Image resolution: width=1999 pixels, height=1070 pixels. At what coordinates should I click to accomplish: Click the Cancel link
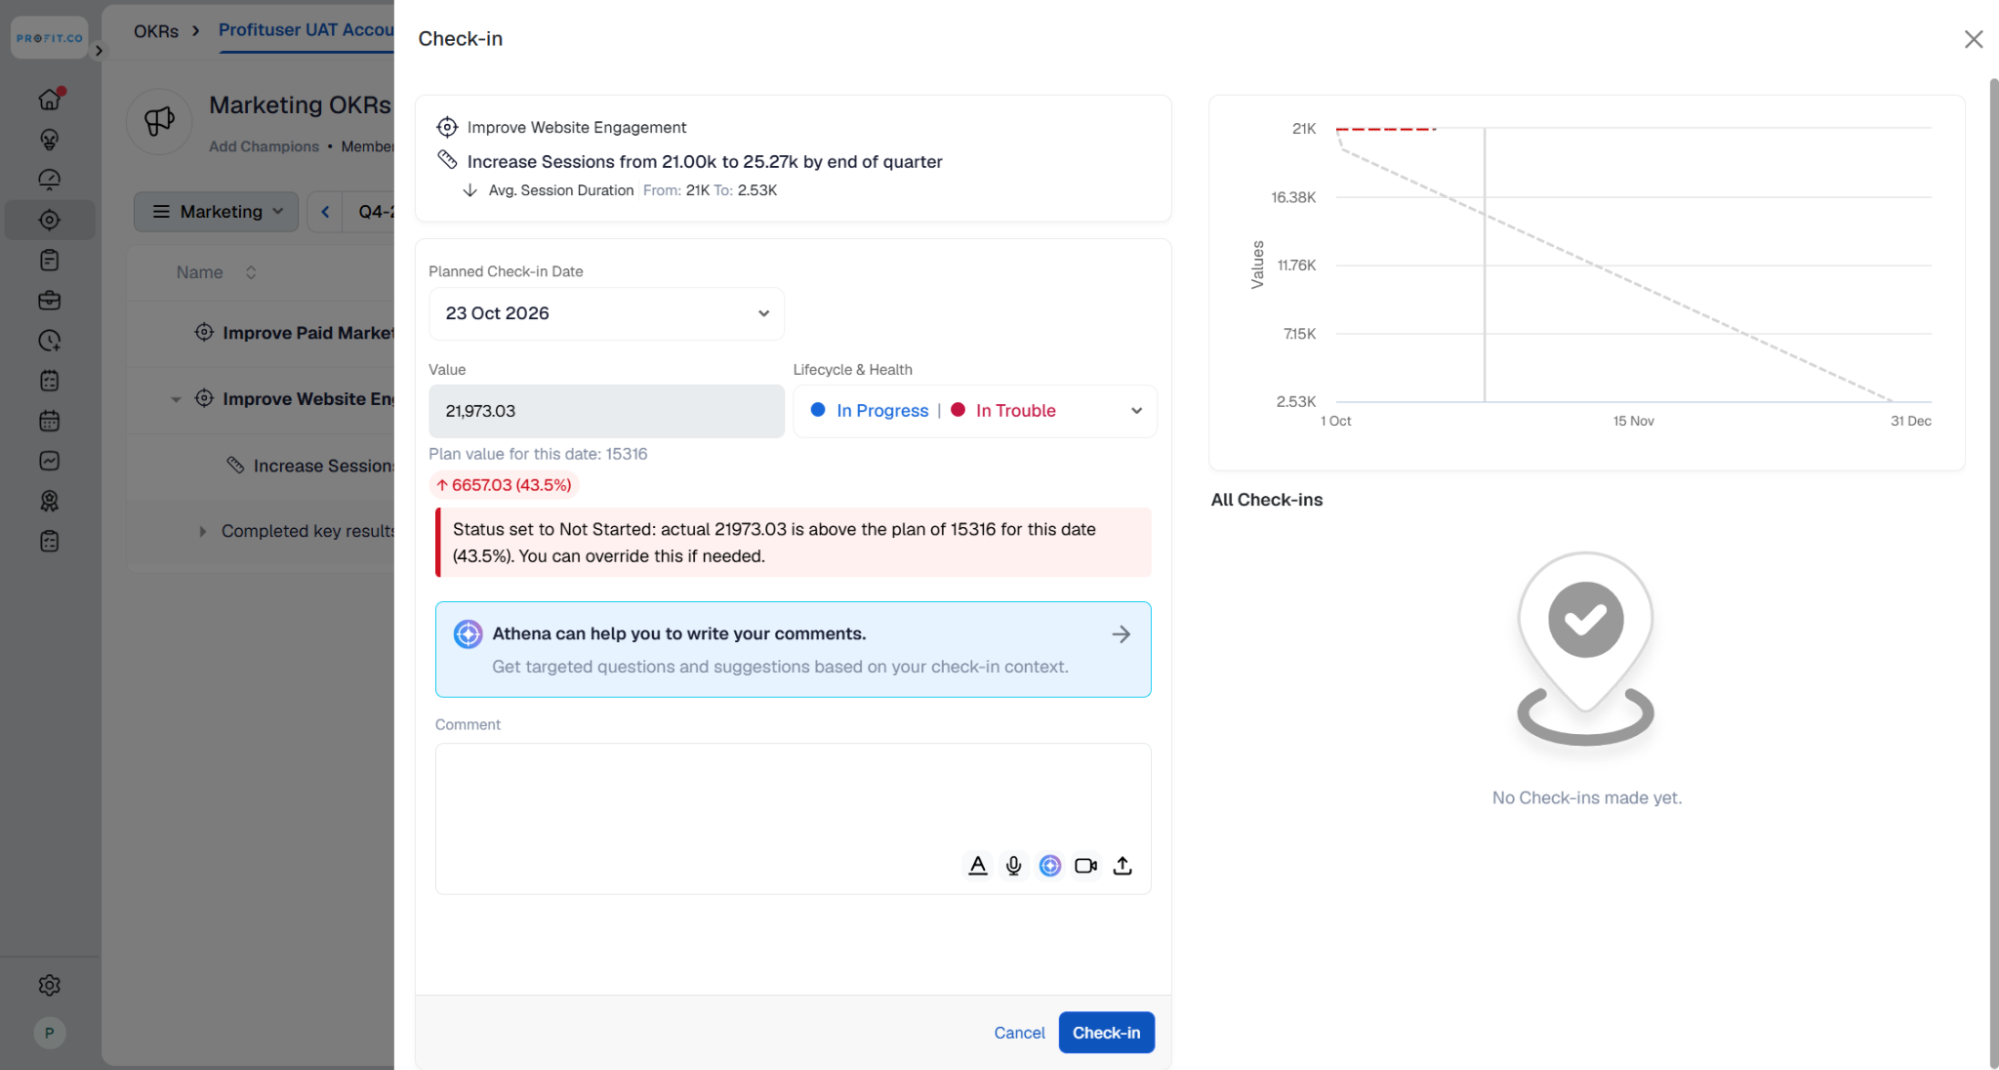1019,1033
